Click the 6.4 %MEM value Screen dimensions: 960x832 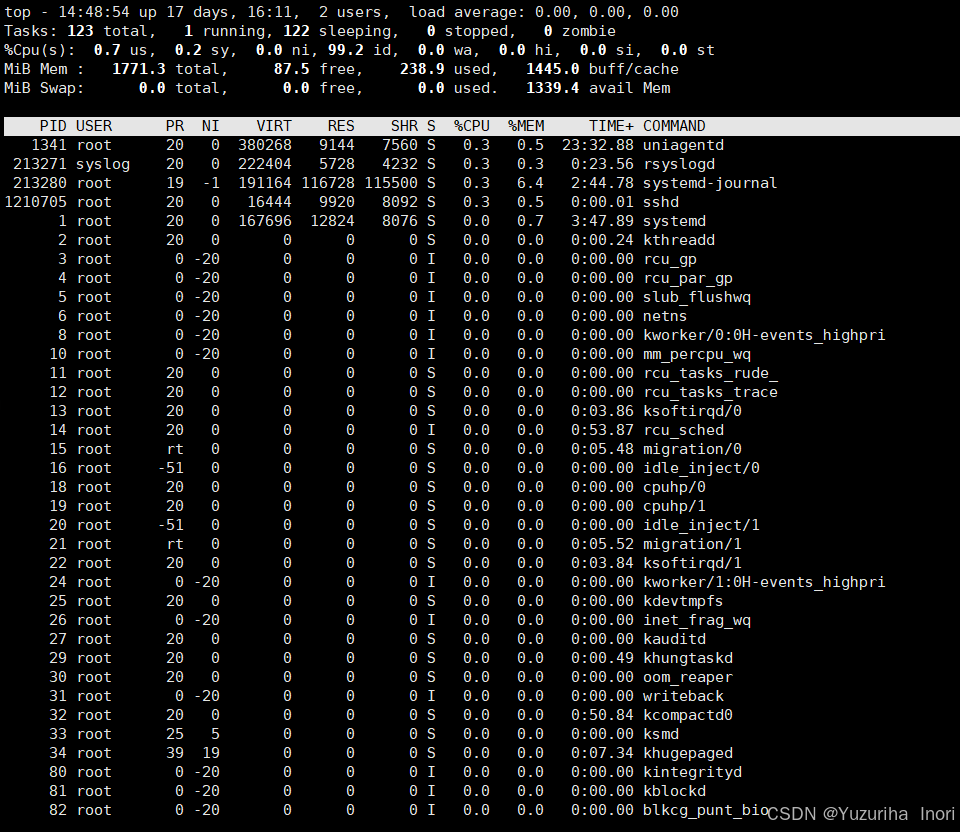pyautogui.click(x=530, y=183)
